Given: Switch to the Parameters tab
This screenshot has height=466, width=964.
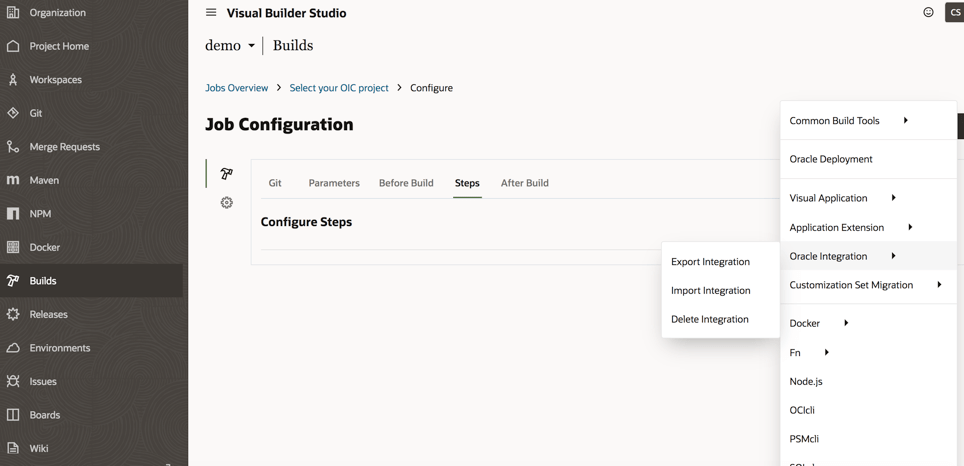Looking at the screenshot, I should [334, 183].
